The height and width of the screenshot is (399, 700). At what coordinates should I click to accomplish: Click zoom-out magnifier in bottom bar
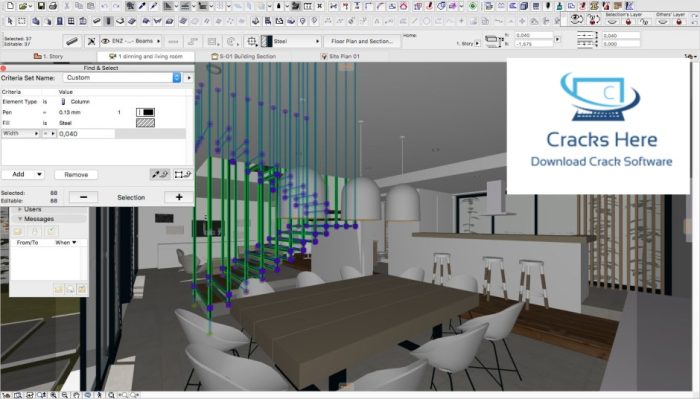[x=65, y=395]
